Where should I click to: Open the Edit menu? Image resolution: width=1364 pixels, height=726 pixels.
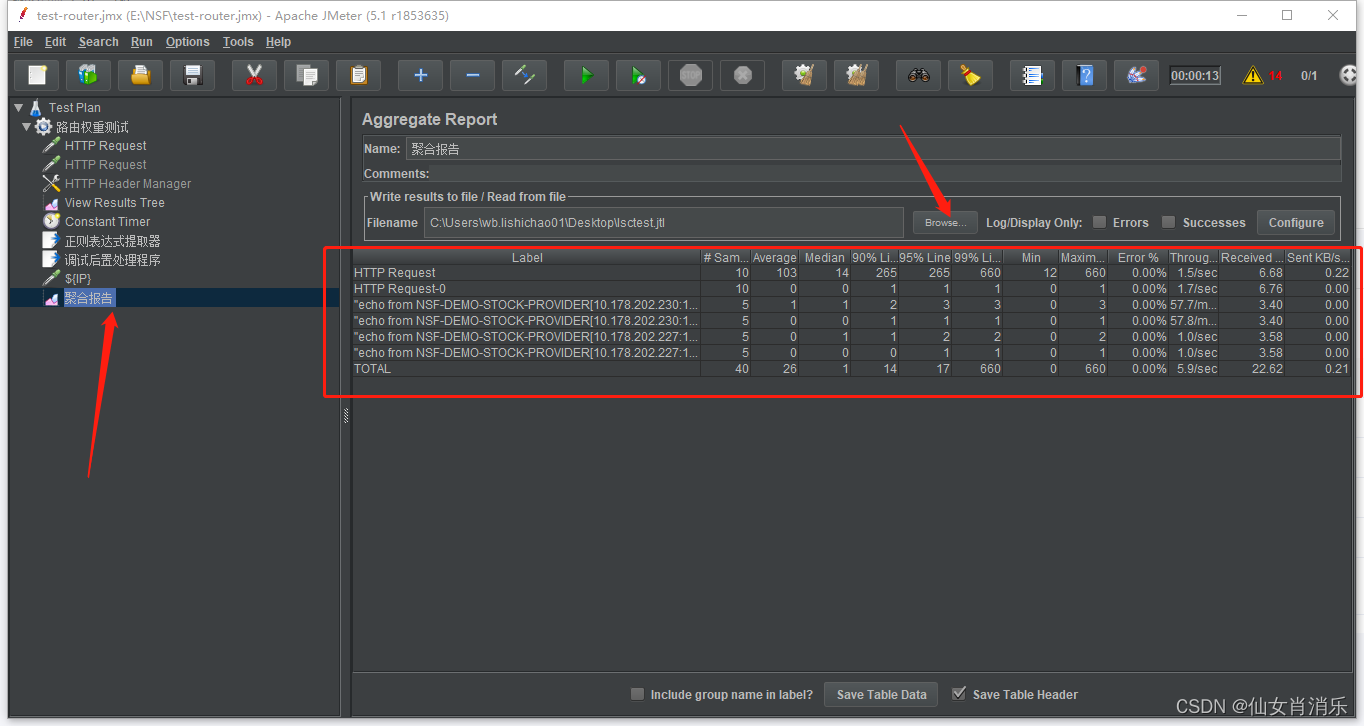[x=55, y=42]
